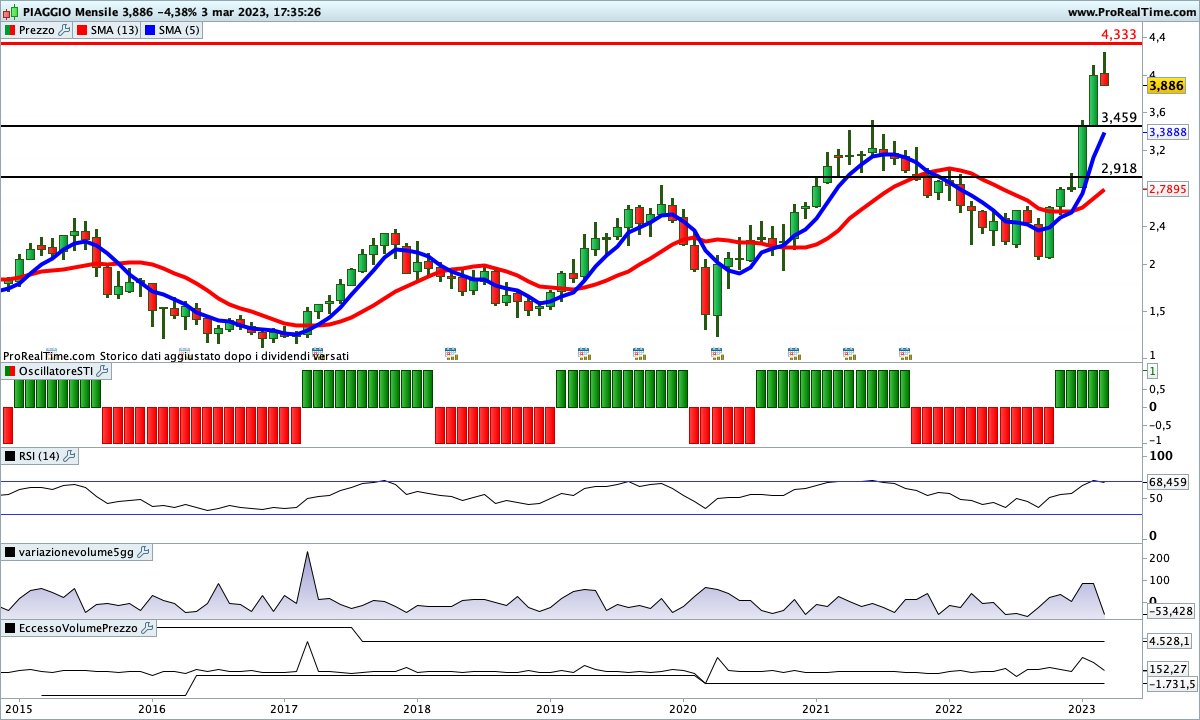Image resolution: width=1200 pixels, height=720 pixels.
Task: Click the variazionevolume5gg panel label
Action: 76,552
